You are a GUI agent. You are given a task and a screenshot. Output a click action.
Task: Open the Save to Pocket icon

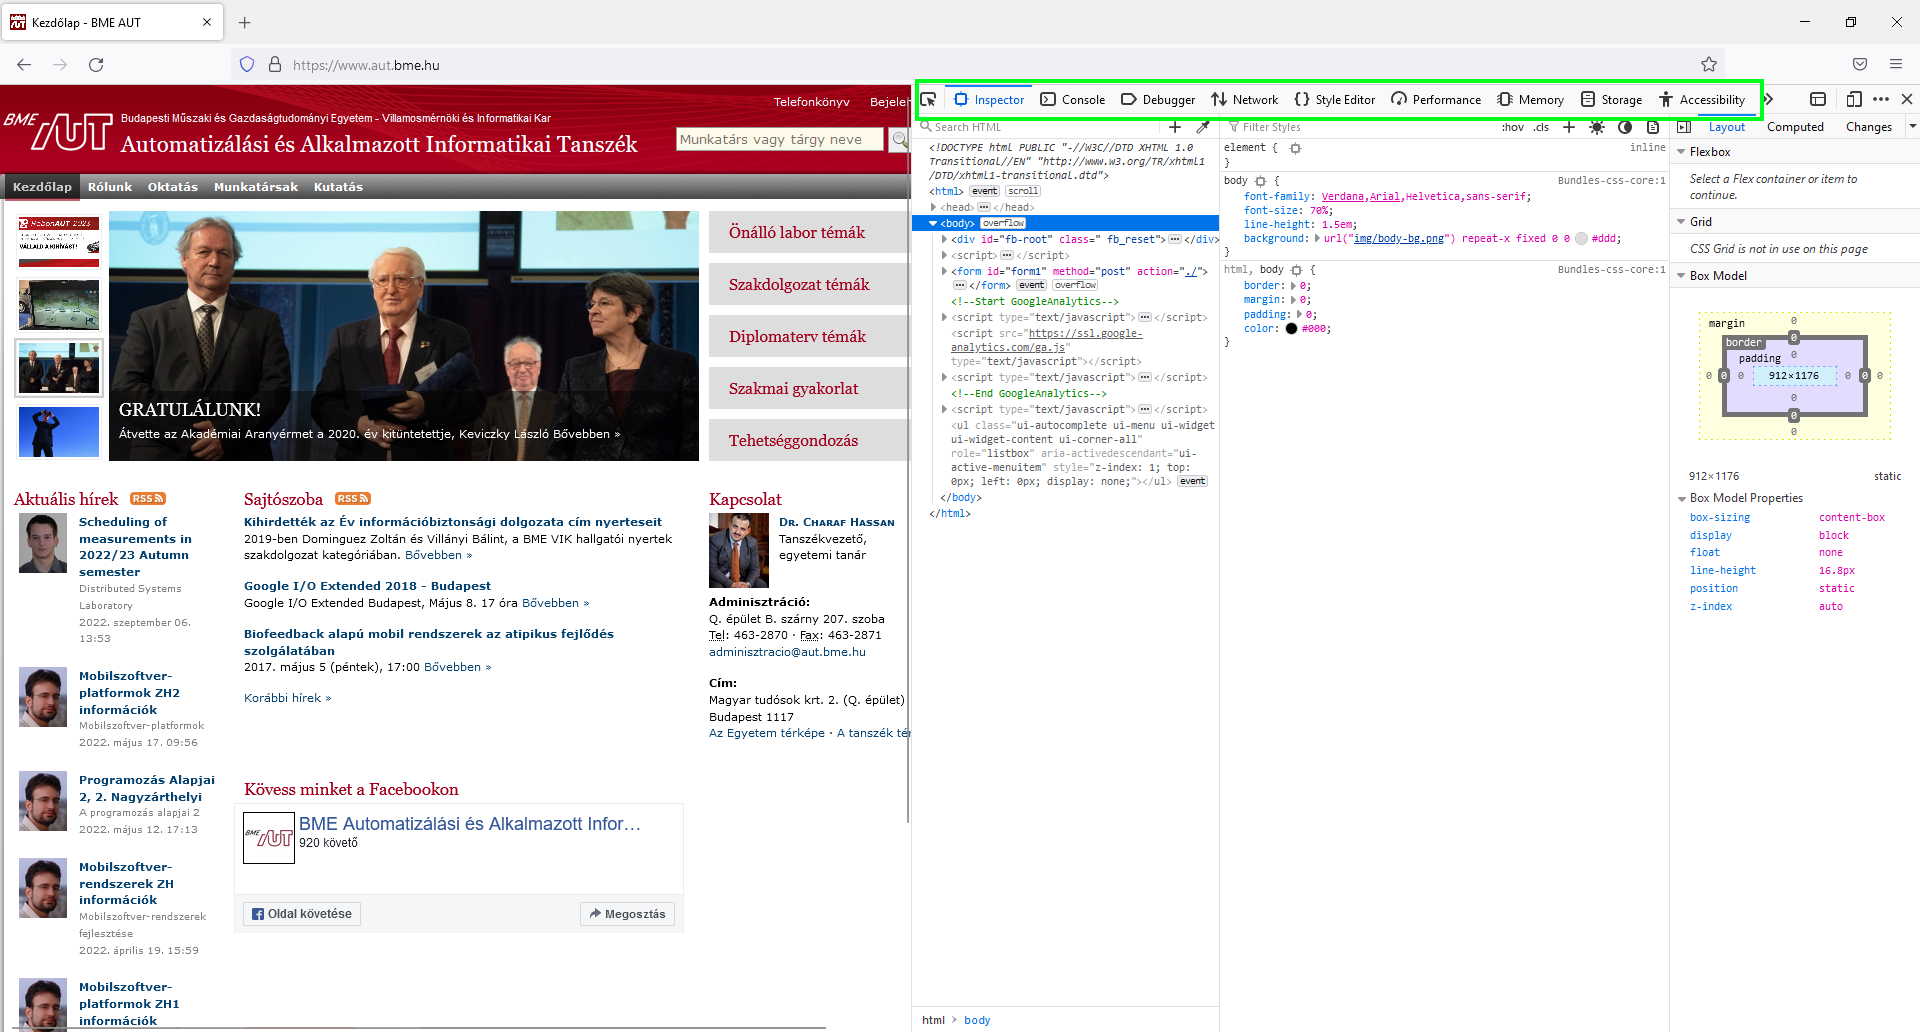[x=1860, y=64]
